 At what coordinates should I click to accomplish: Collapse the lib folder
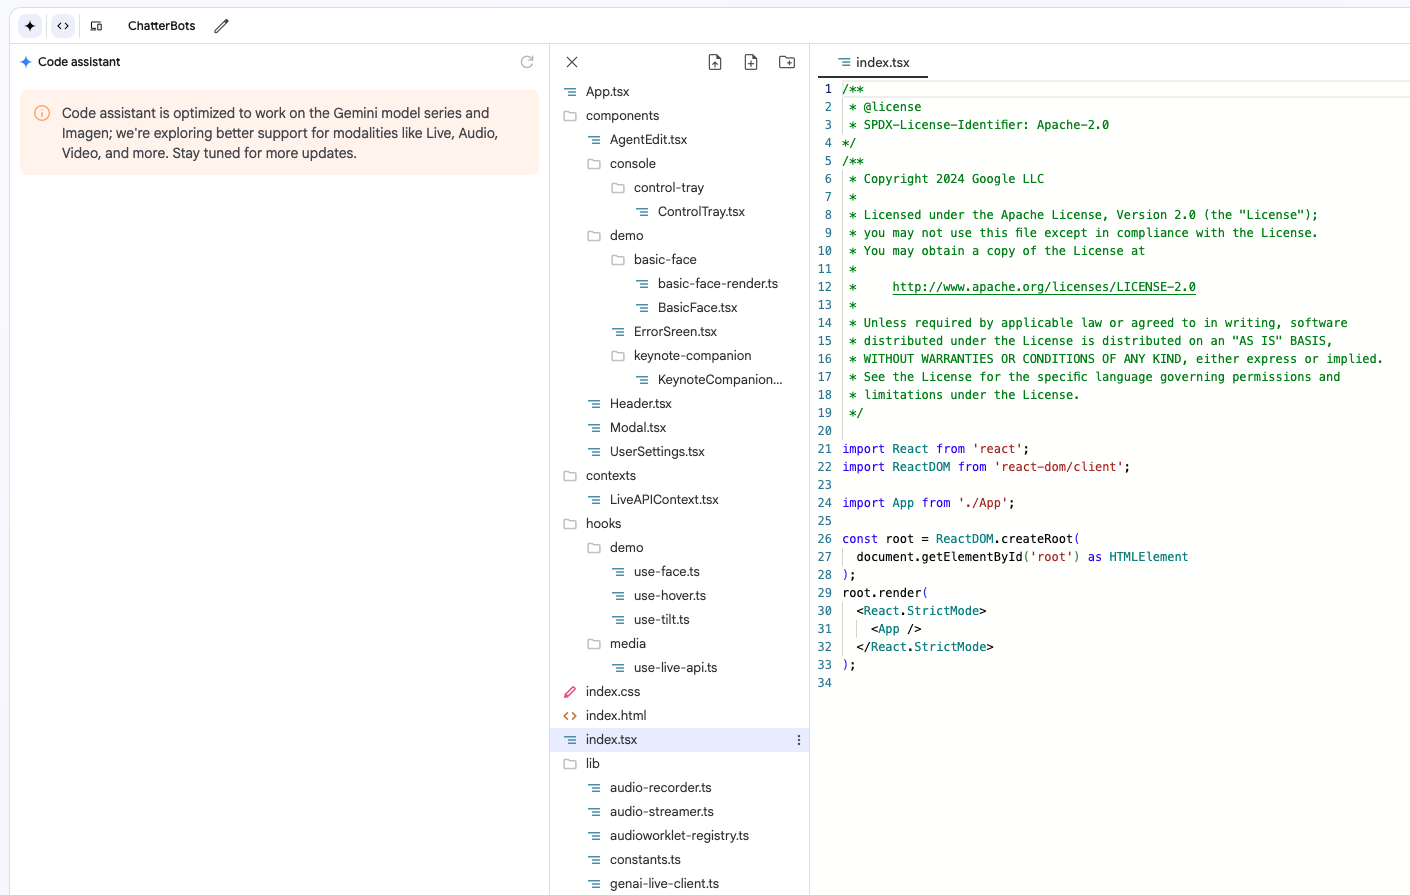[592, 764]
